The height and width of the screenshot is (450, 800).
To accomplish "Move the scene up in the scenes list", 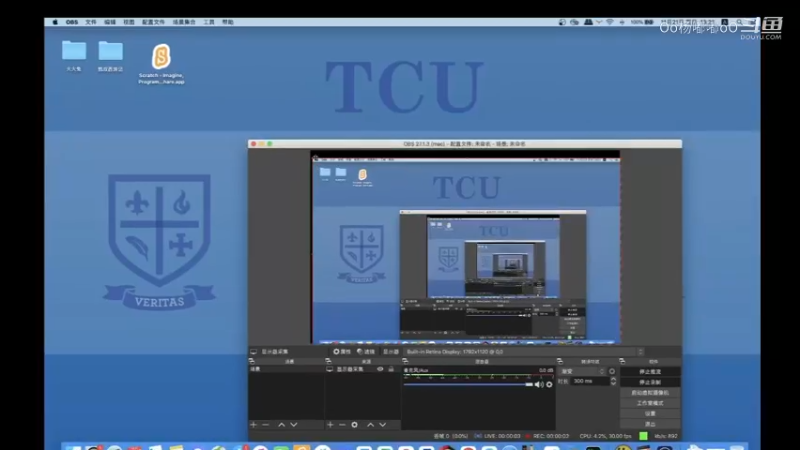I will click(x=282, y=424).
